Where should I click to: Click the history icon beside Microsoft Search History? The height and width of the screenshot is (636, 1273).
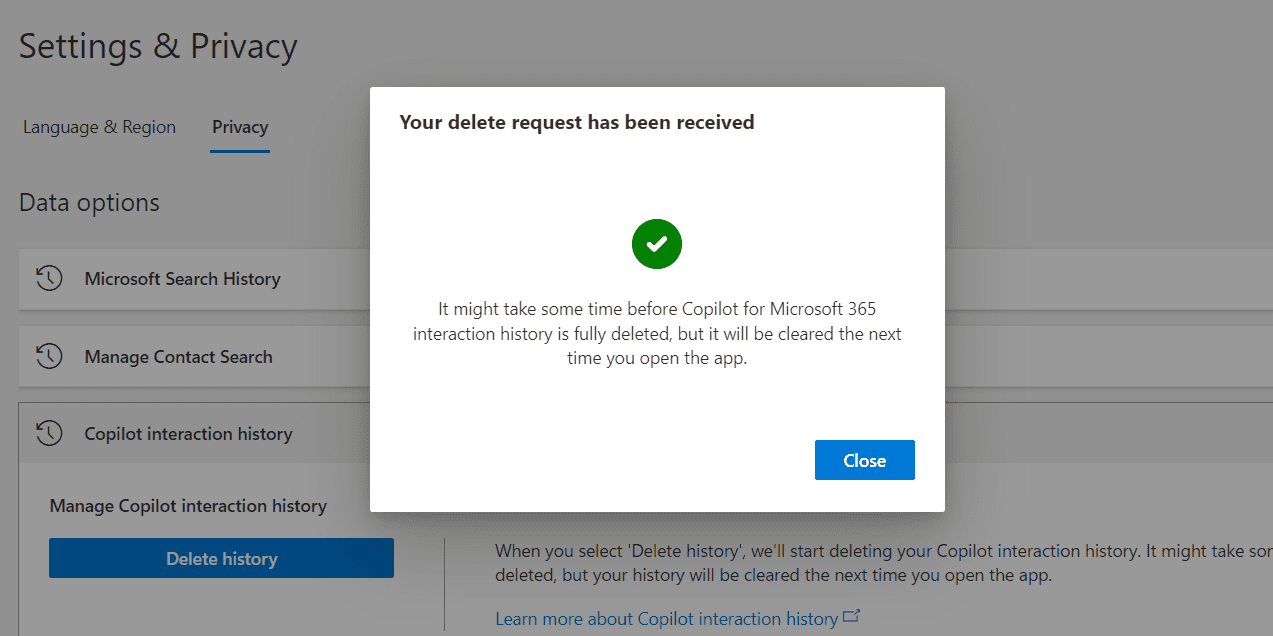(x=49, y=279)
